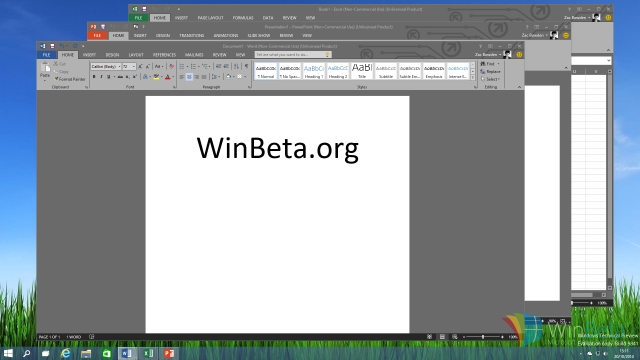Apply the Heading 1 style
Image resolution: width=640 pixels, height=360 pixels.
pyautogui.click(x=313, y=71)
